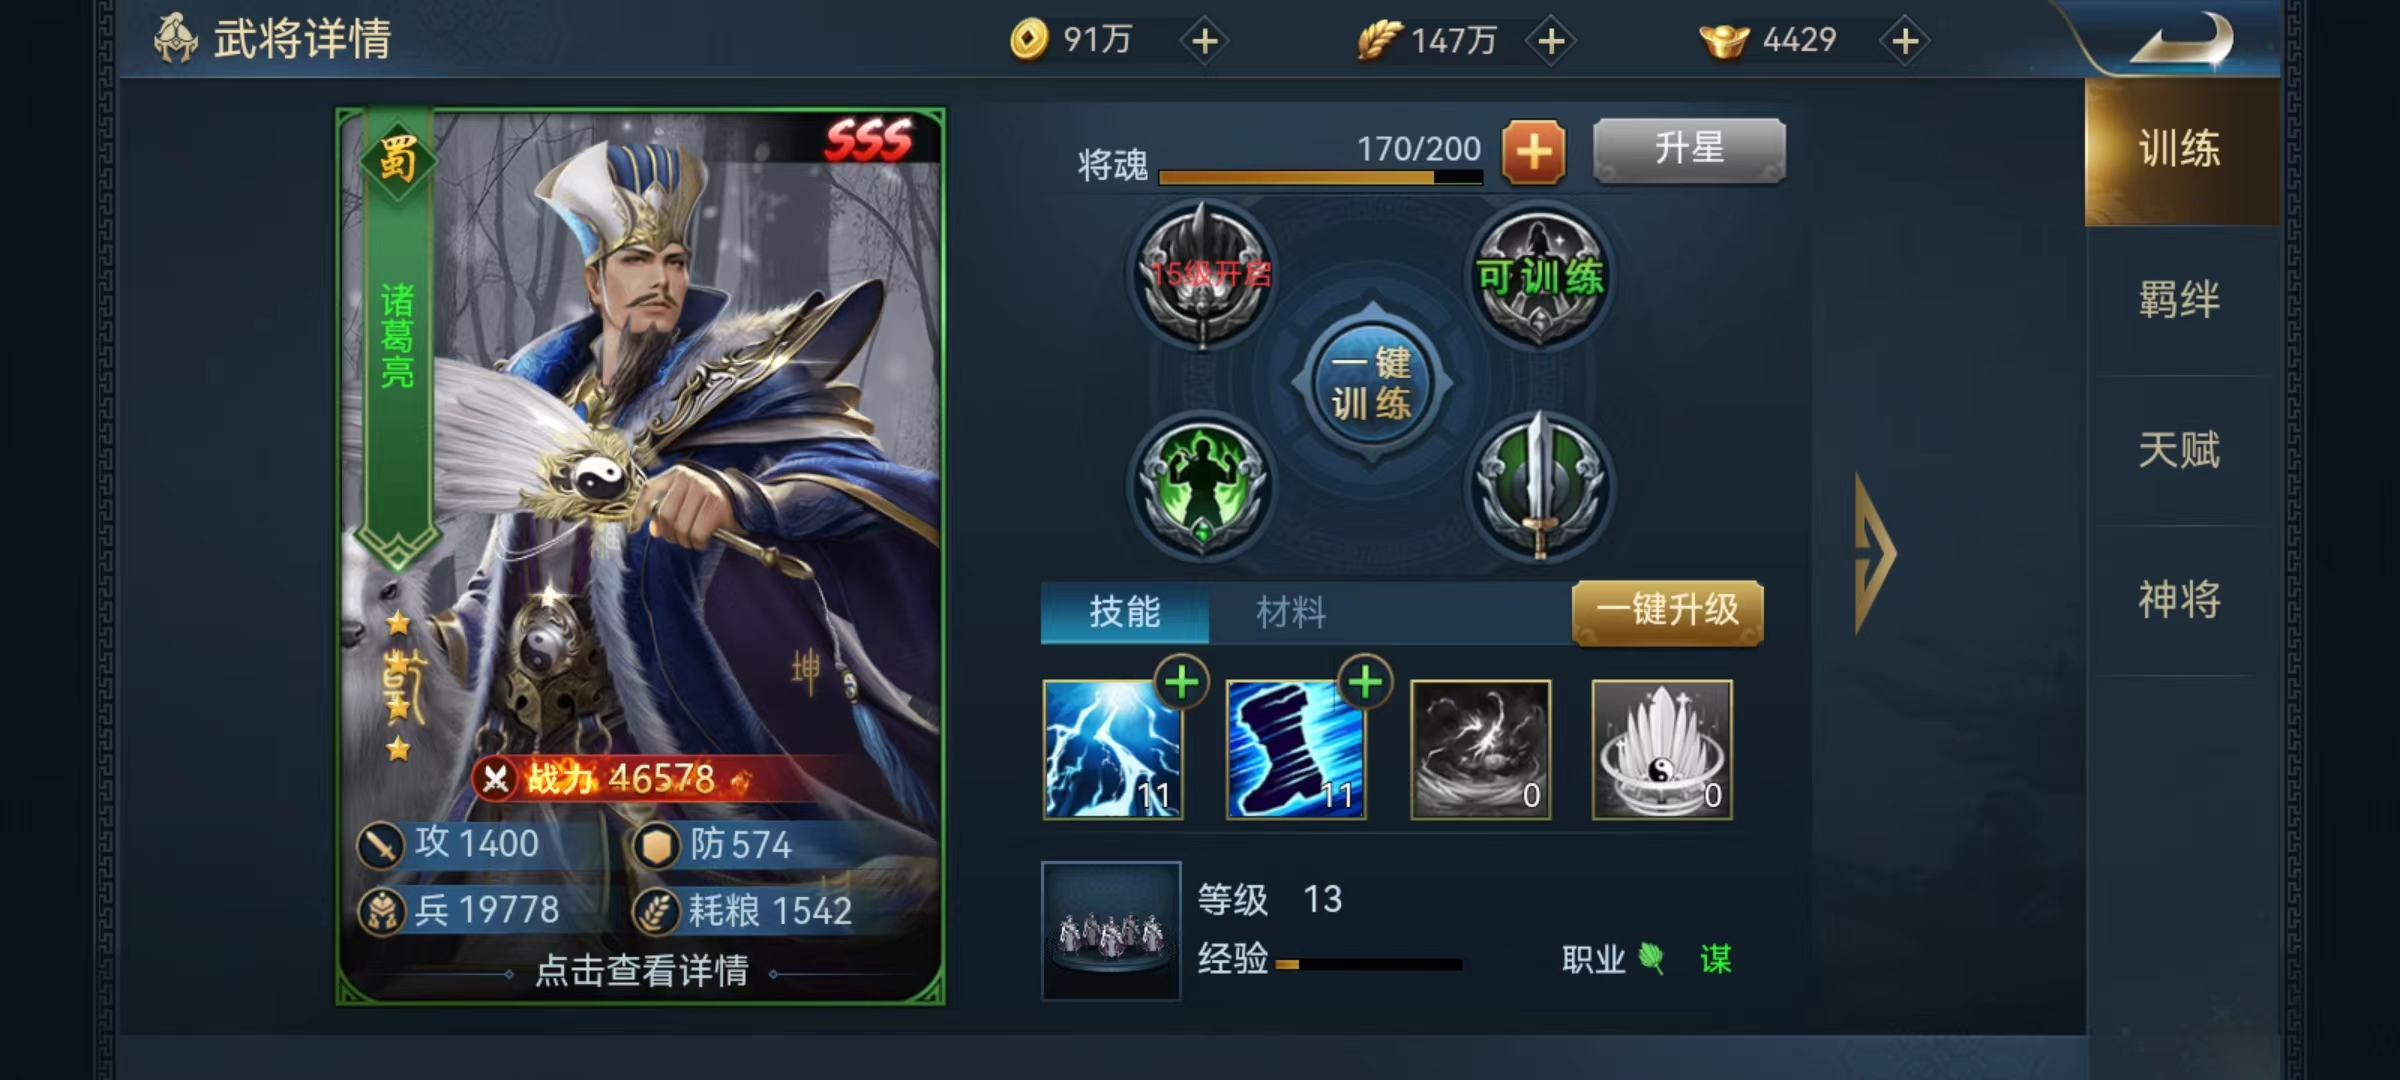
Task: Open the 羁绊 bonds side tab
Action: (2180, 300)
